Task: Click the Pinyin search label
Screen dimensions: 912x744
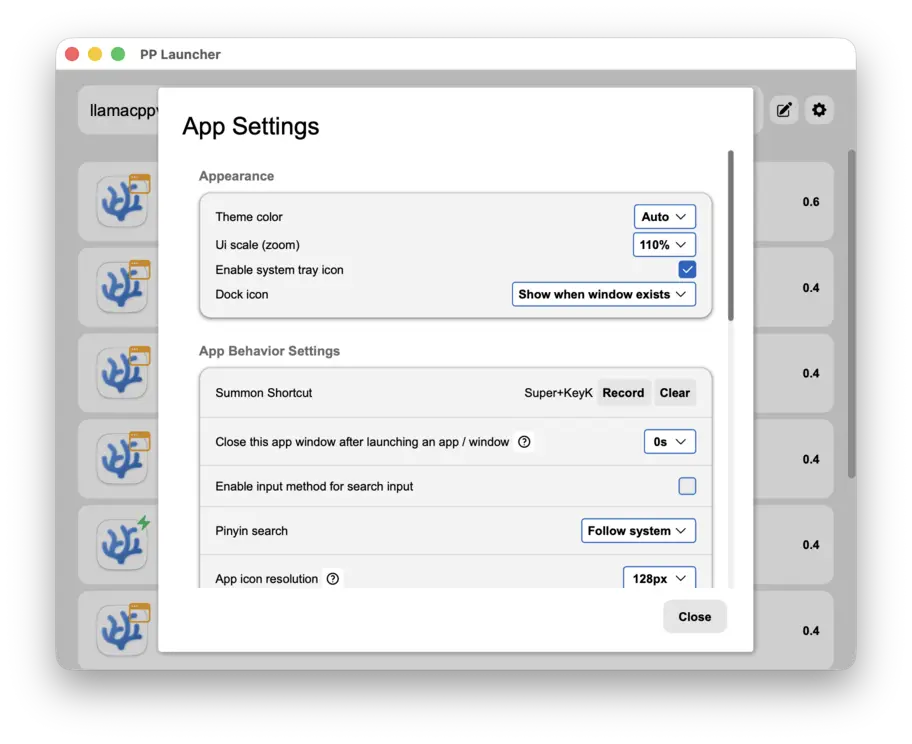Action: pos(251,531)
